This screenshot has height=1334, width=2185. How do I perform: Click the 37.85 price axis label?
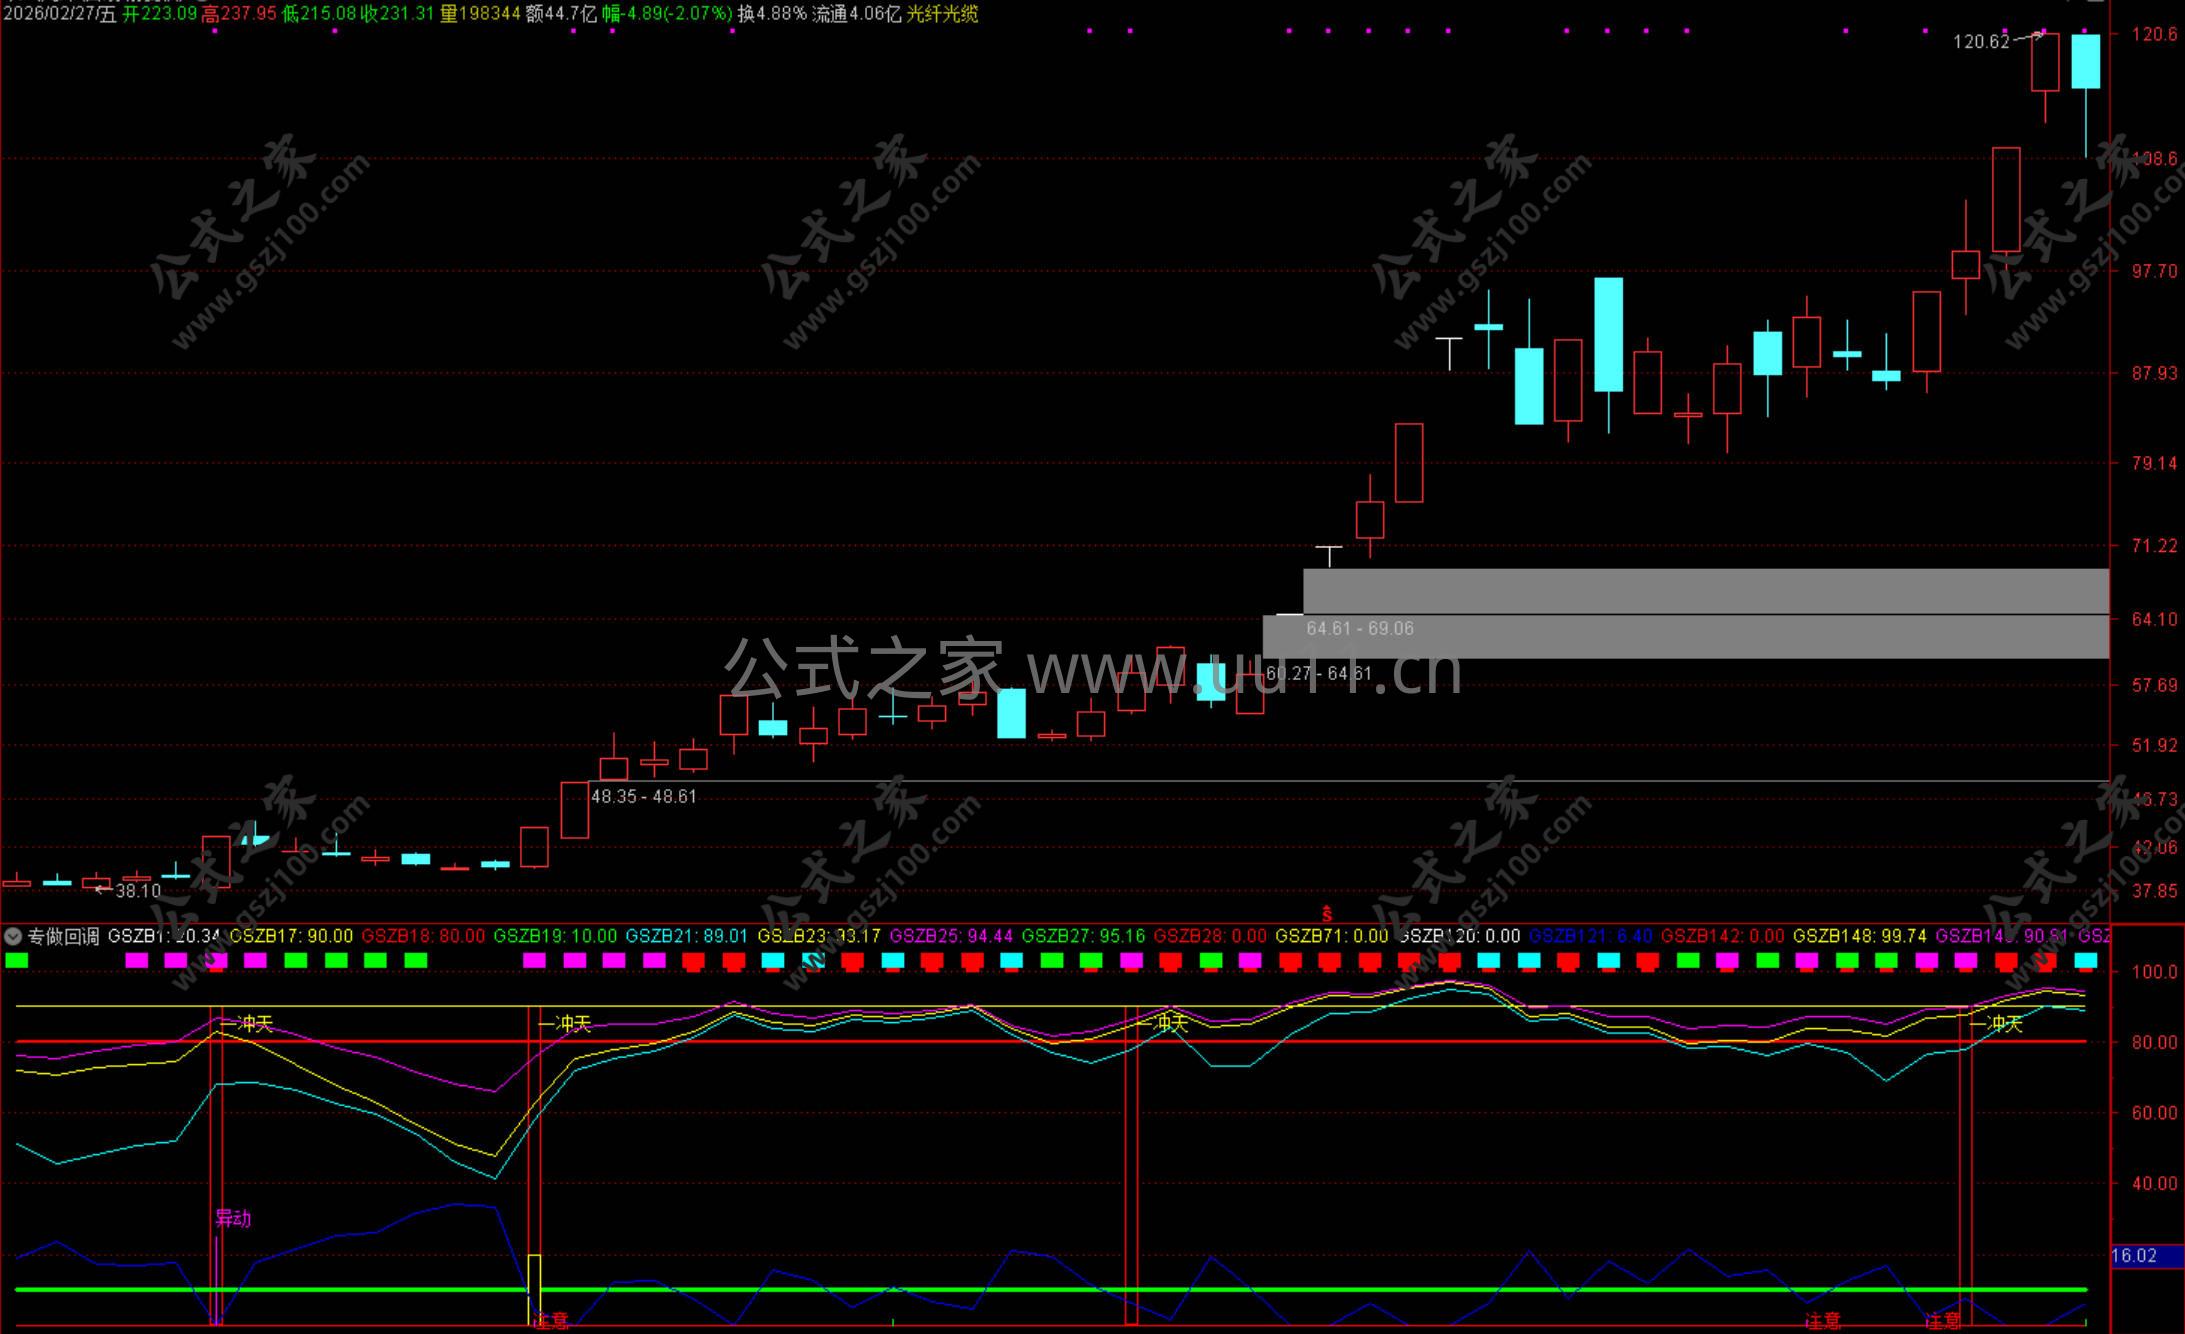click(2154, 891)
